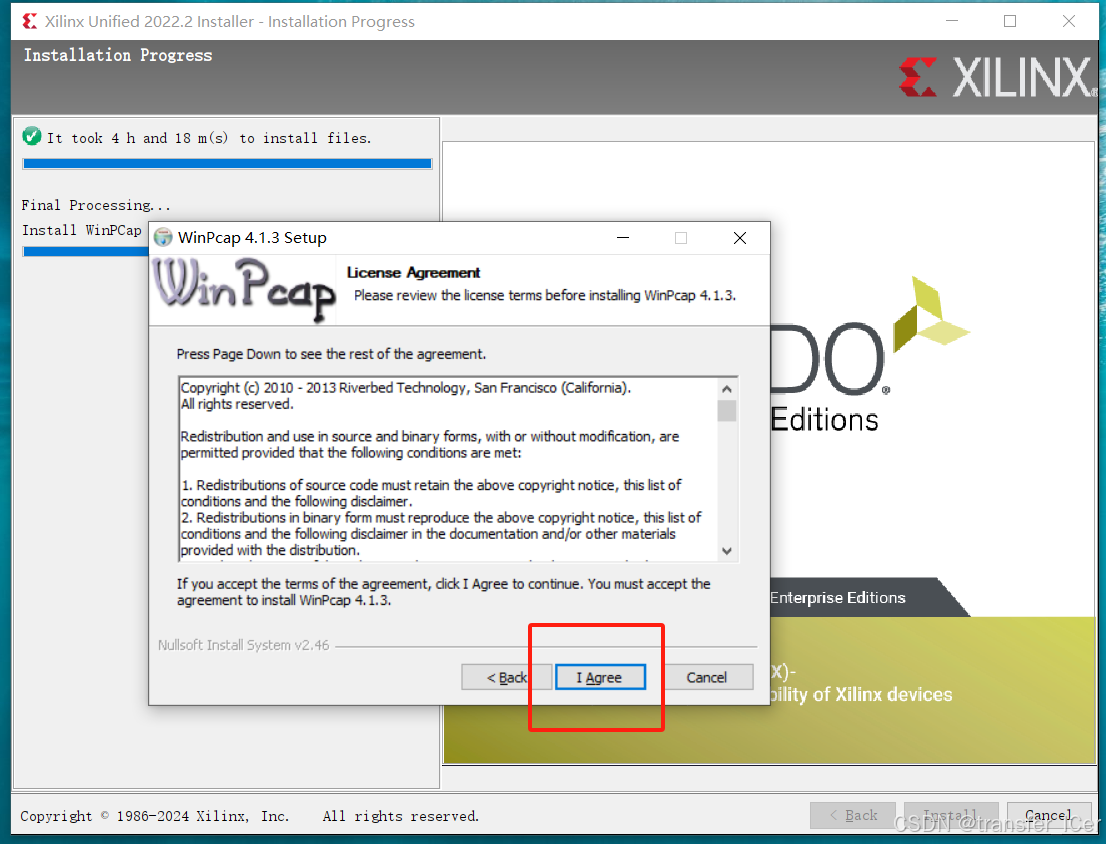Click the 'Installation Progress' header text
Image resolution: width=1106 pixels, height=844 pixels.
click(118, 55)
